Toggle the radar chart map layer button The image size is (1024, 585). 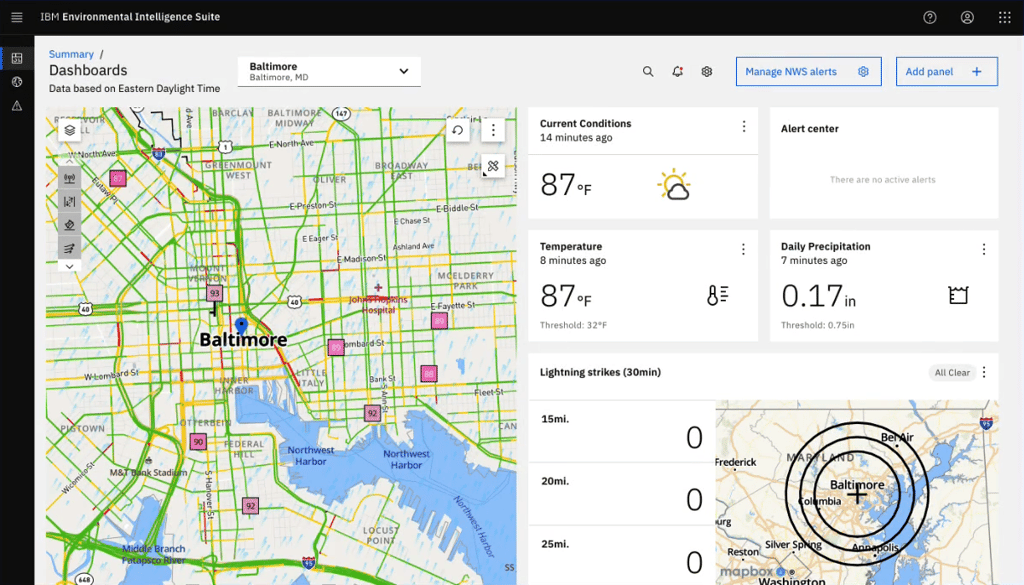(x=69, y=201)
